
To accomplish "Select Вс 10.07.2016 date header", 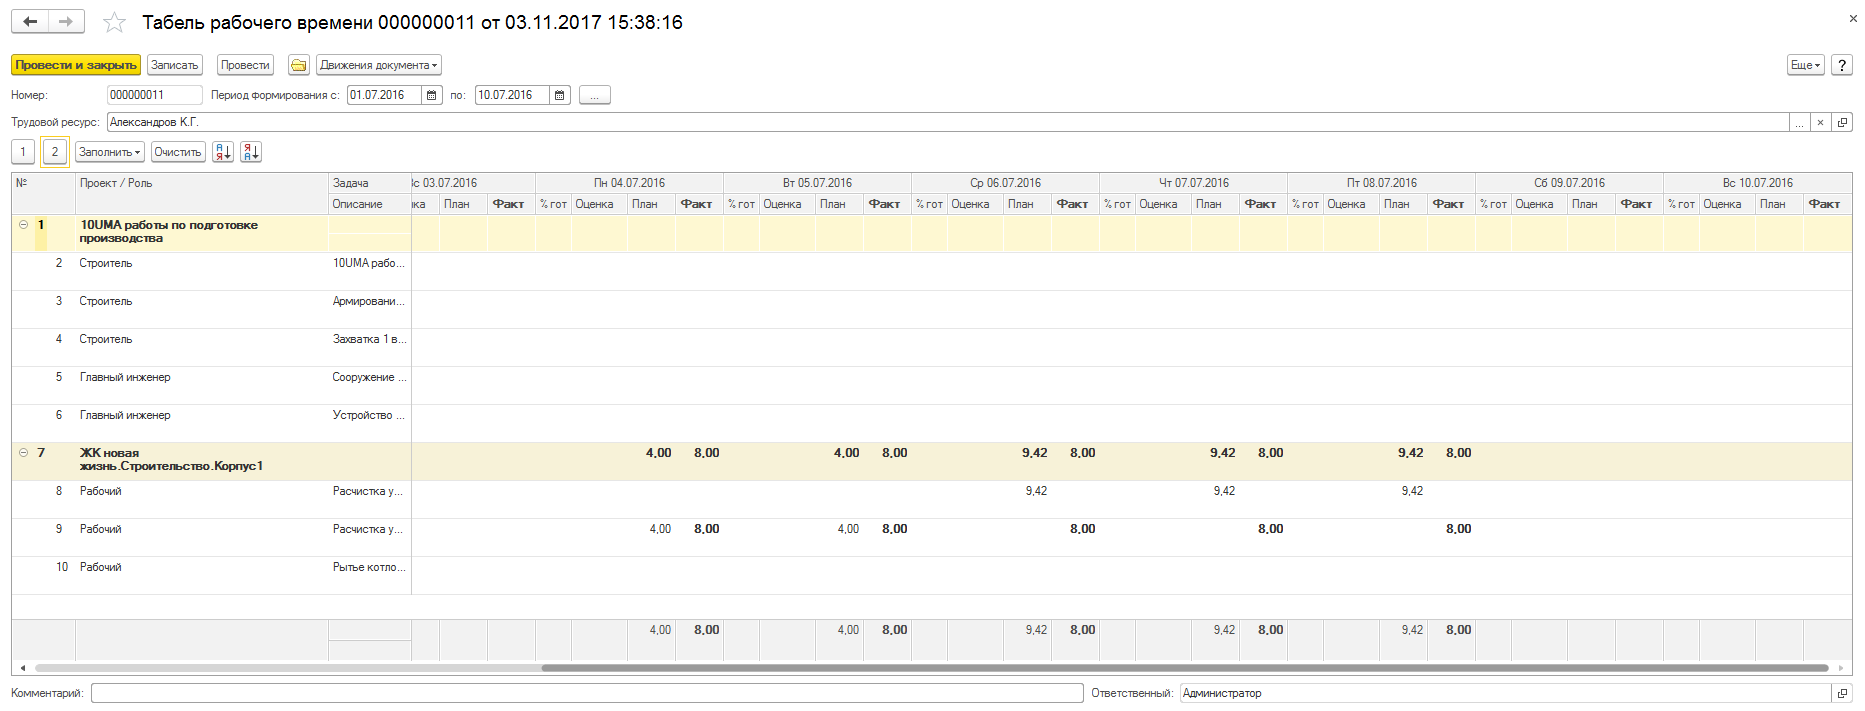I will pyautogui.click(x=1757, y=183).
